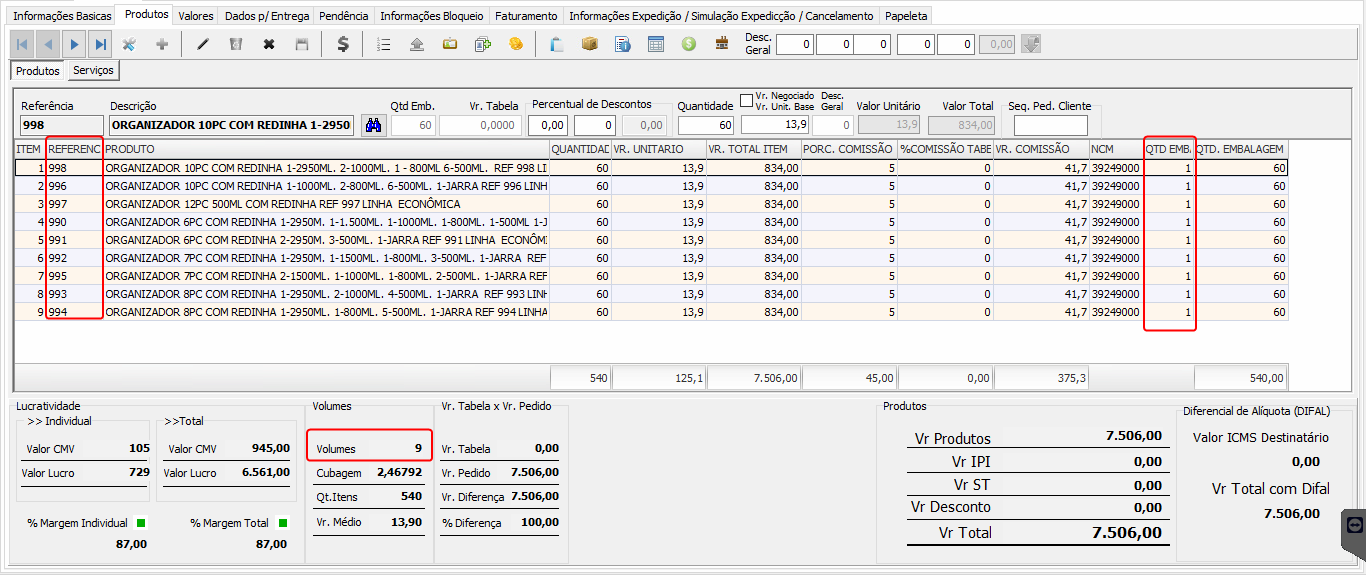Click the dollar sign icon in toolbar
This screenshot has width=1366, height=575.
point(343,44)
